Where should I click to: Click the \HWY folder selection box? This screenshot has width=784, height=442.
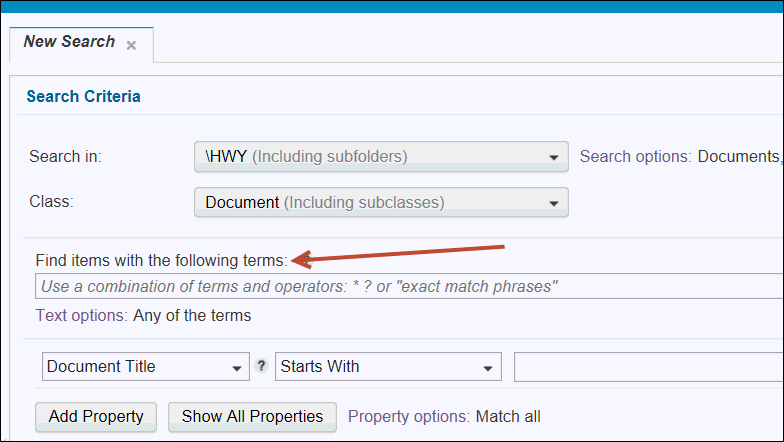[381, 156]
